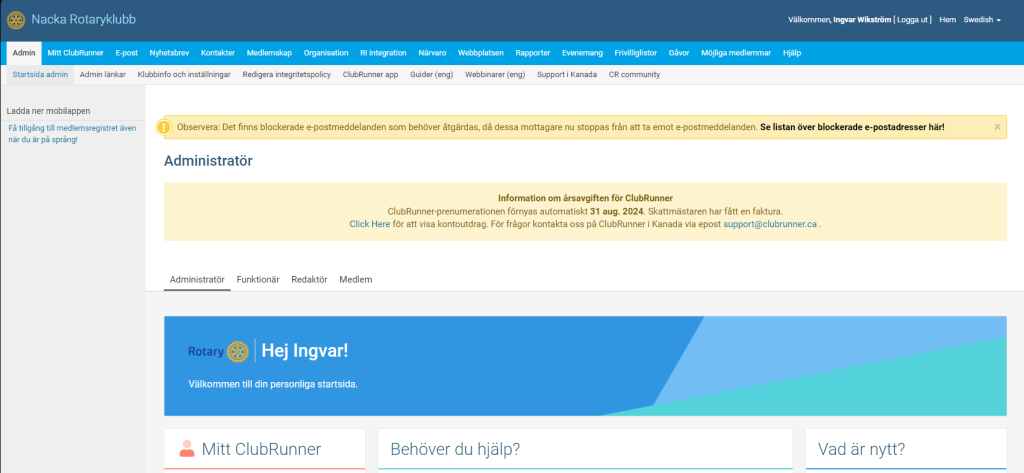Click the person icon beside Mitt ClubRunner

187,449
